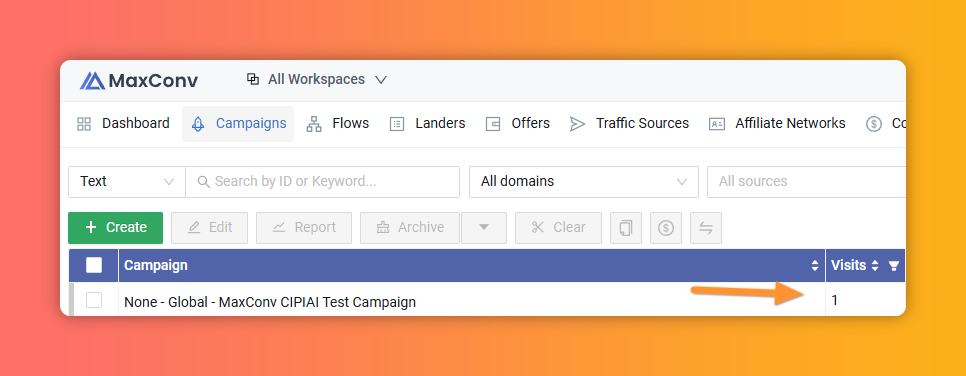
Task: Click the Report button
Action: (x=304, y=228)
